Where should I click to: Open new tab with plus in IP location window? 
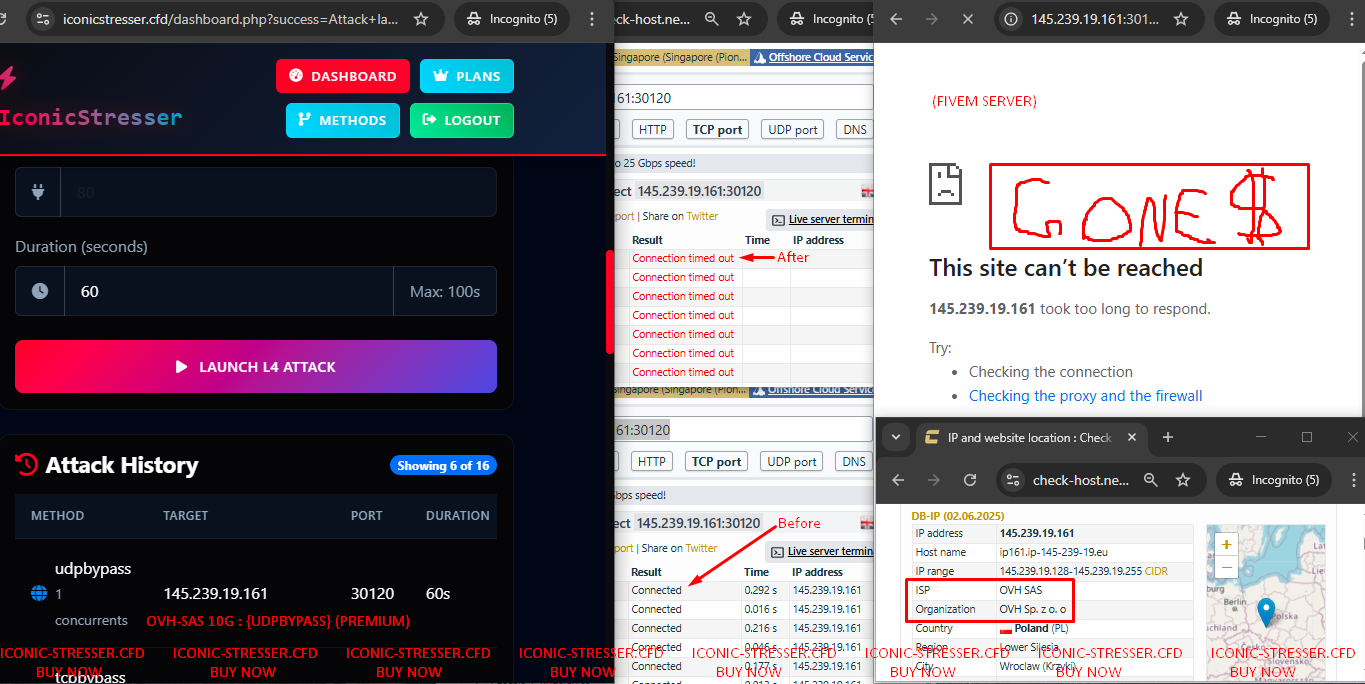[1167, 437]
